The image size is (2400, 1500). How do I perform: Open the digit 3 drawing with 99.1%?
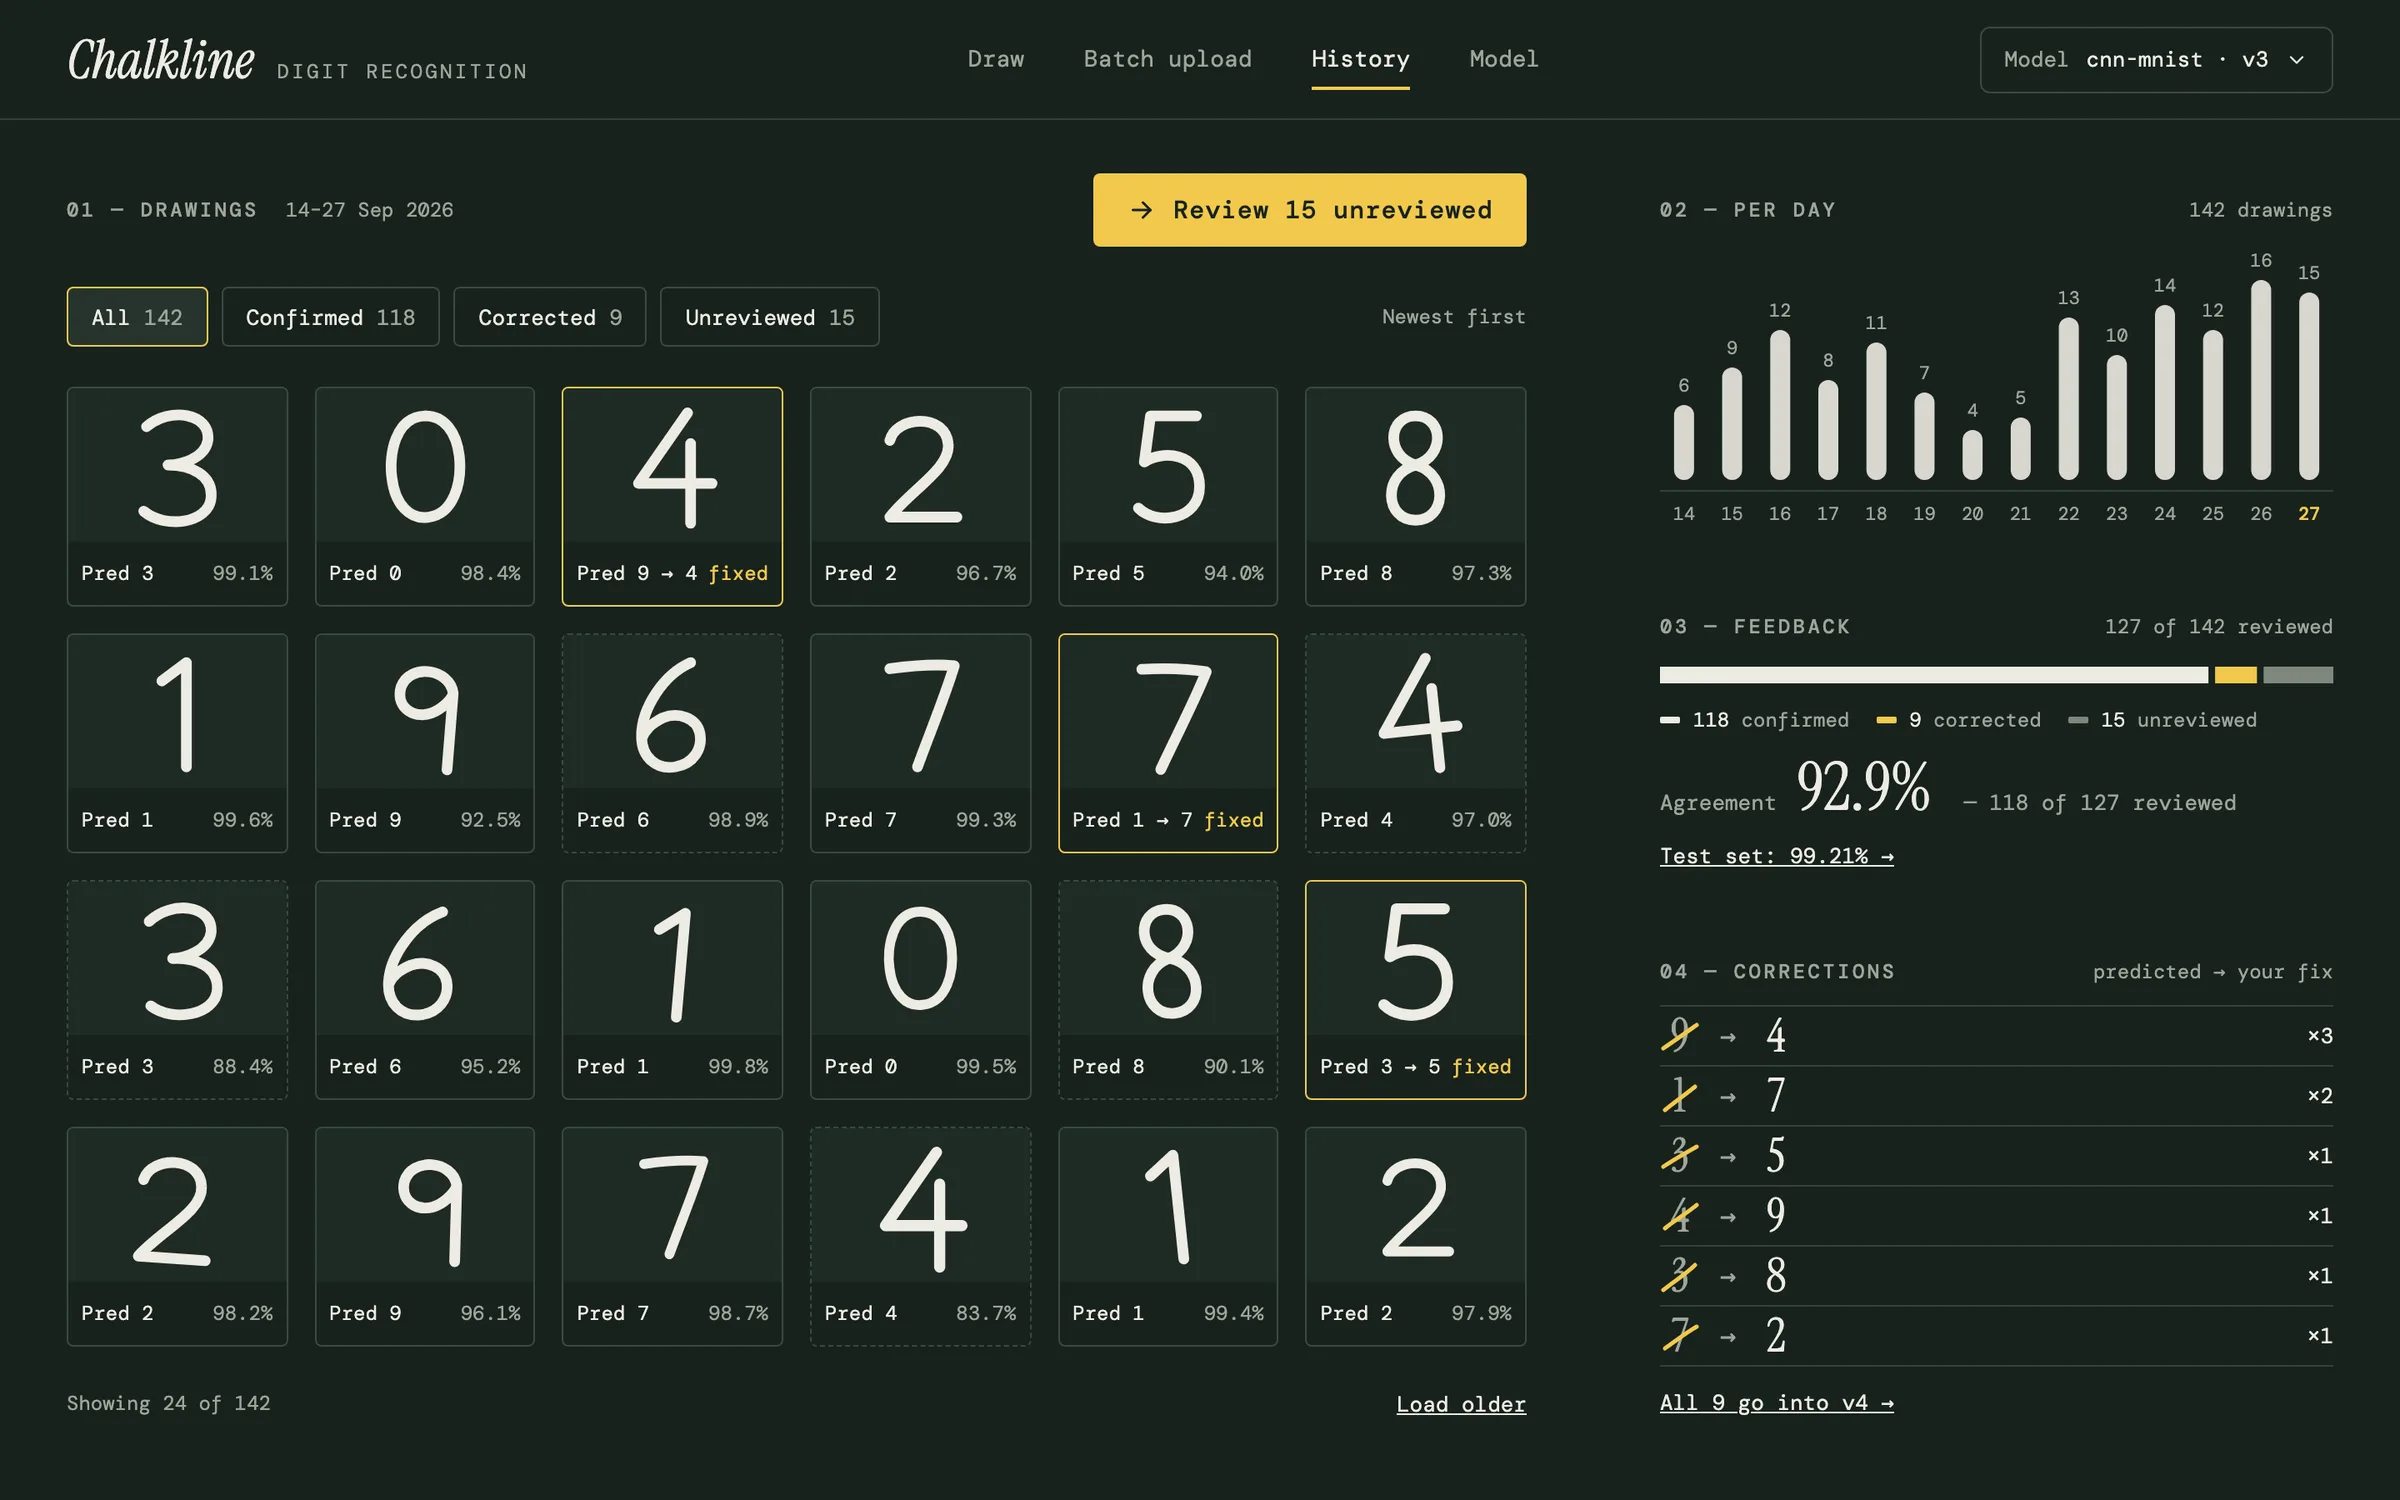177,496
